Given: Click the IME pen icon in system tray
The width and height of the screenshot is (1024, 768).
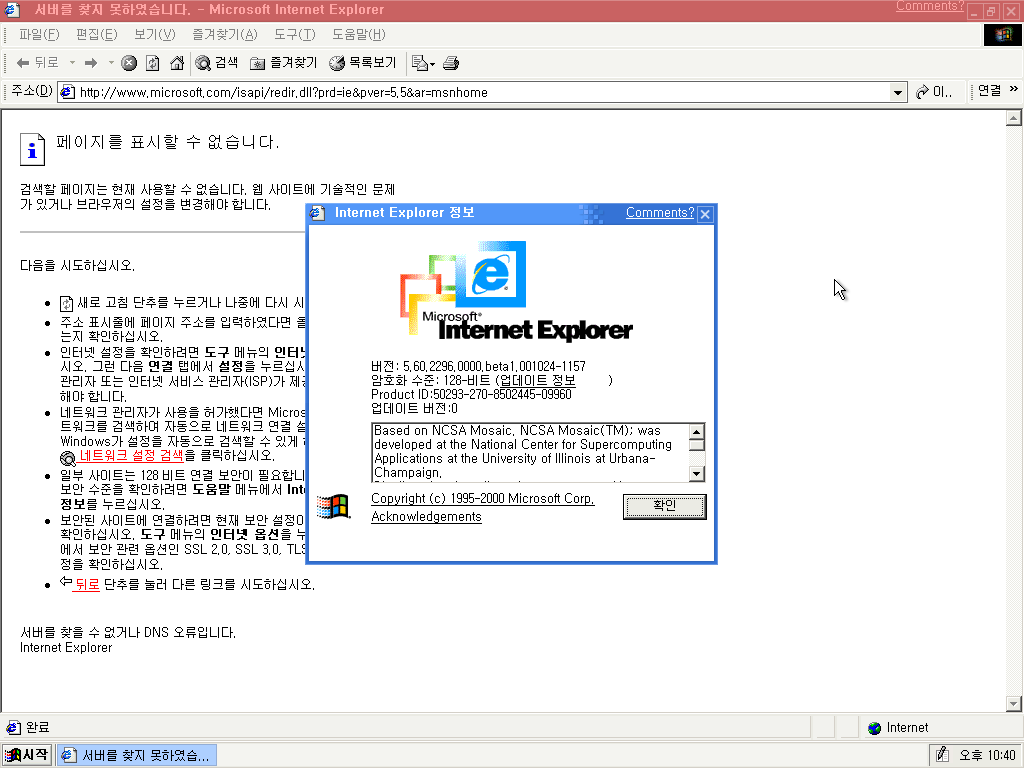Looking at the screenshot, I should coord(942,755).
